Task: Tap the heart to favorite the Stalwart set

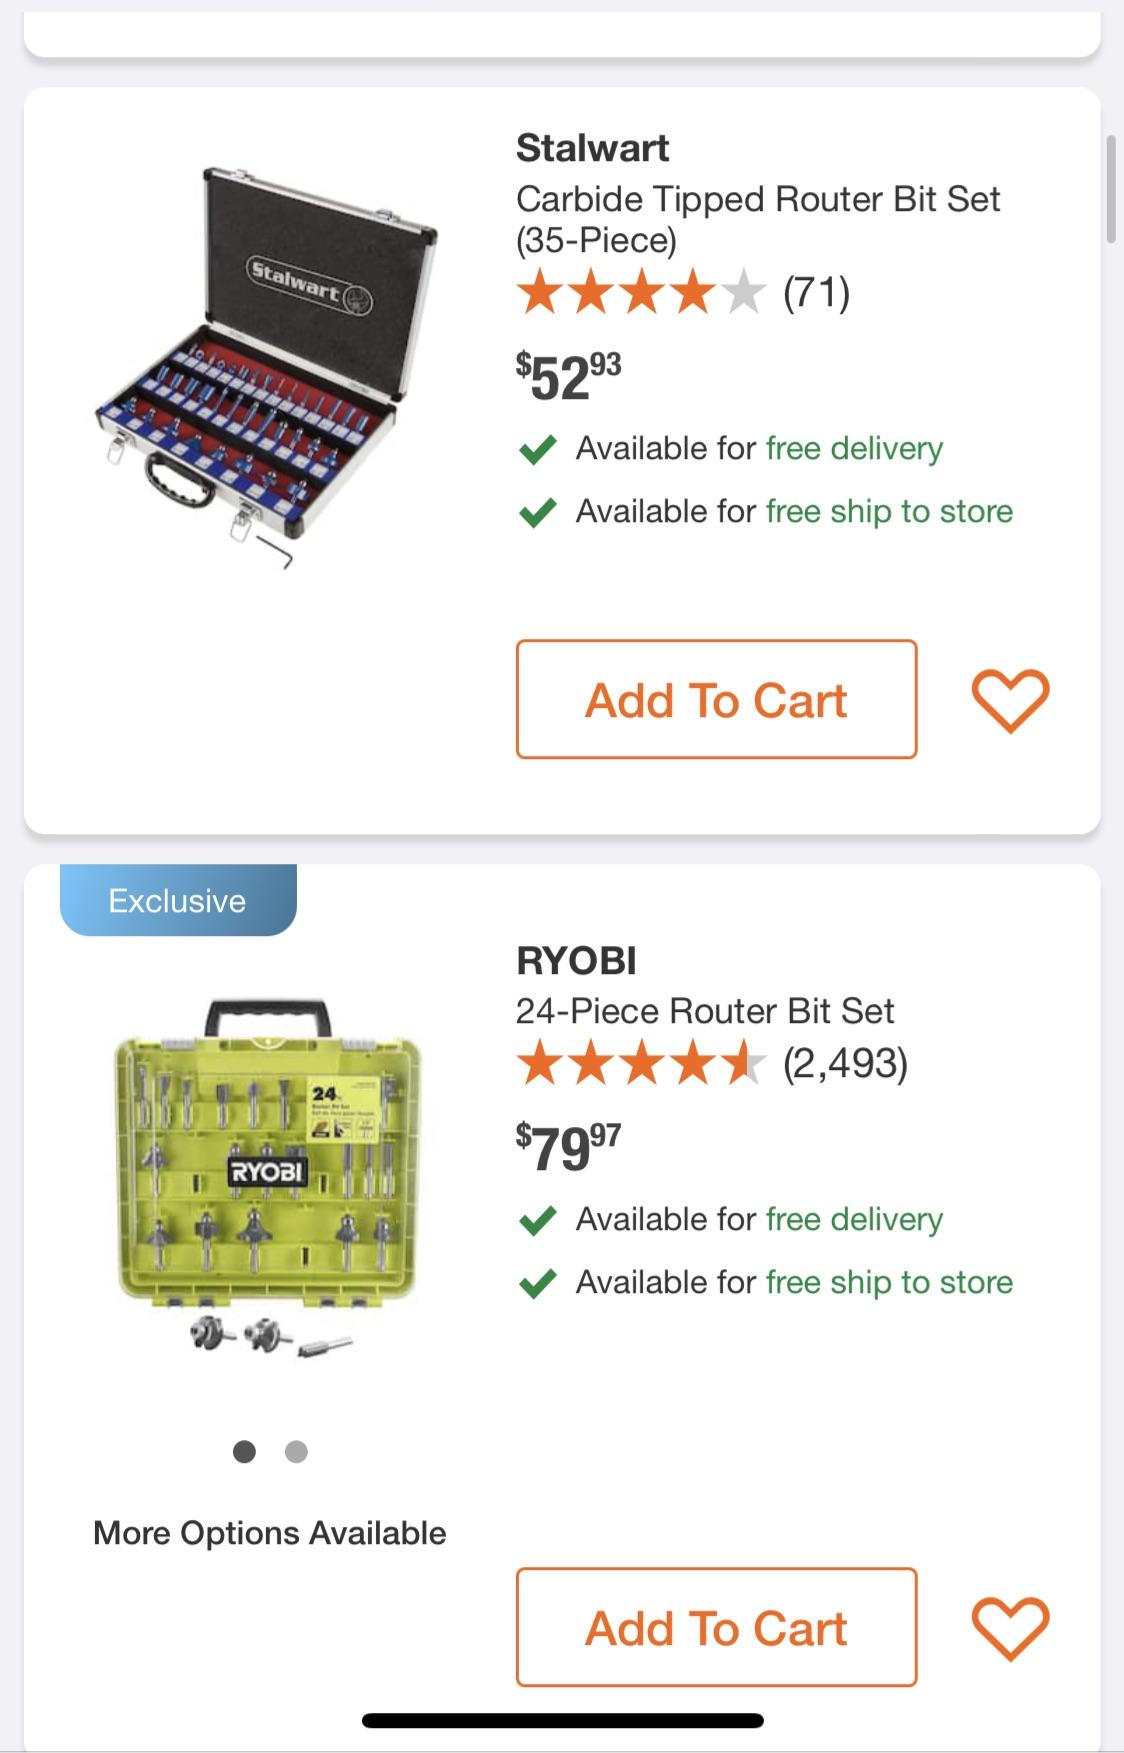Action: coord(1013,698)
